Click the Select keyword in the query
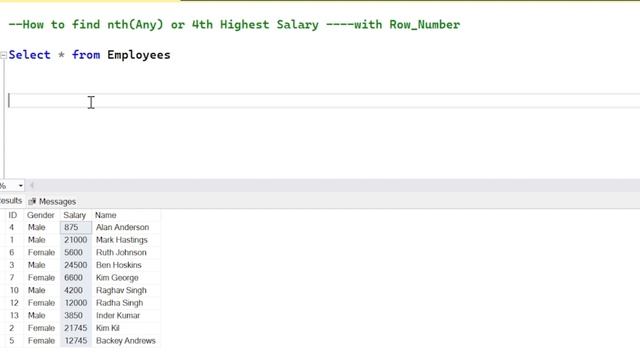 point(29,55)
